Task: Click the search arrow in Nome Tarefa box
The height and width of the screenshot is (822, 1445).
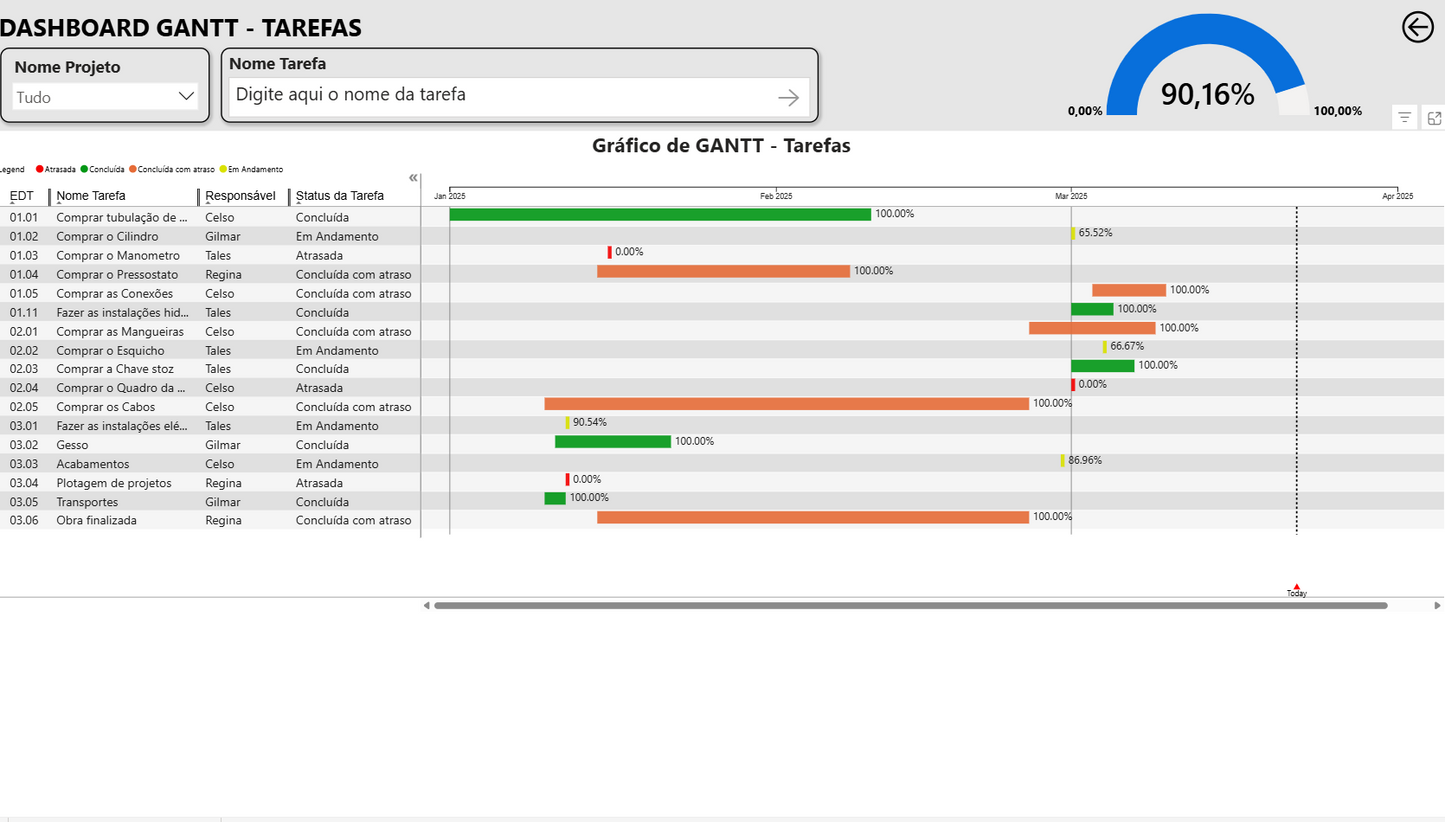Action: pyautogui.click(x=788, y=97)
